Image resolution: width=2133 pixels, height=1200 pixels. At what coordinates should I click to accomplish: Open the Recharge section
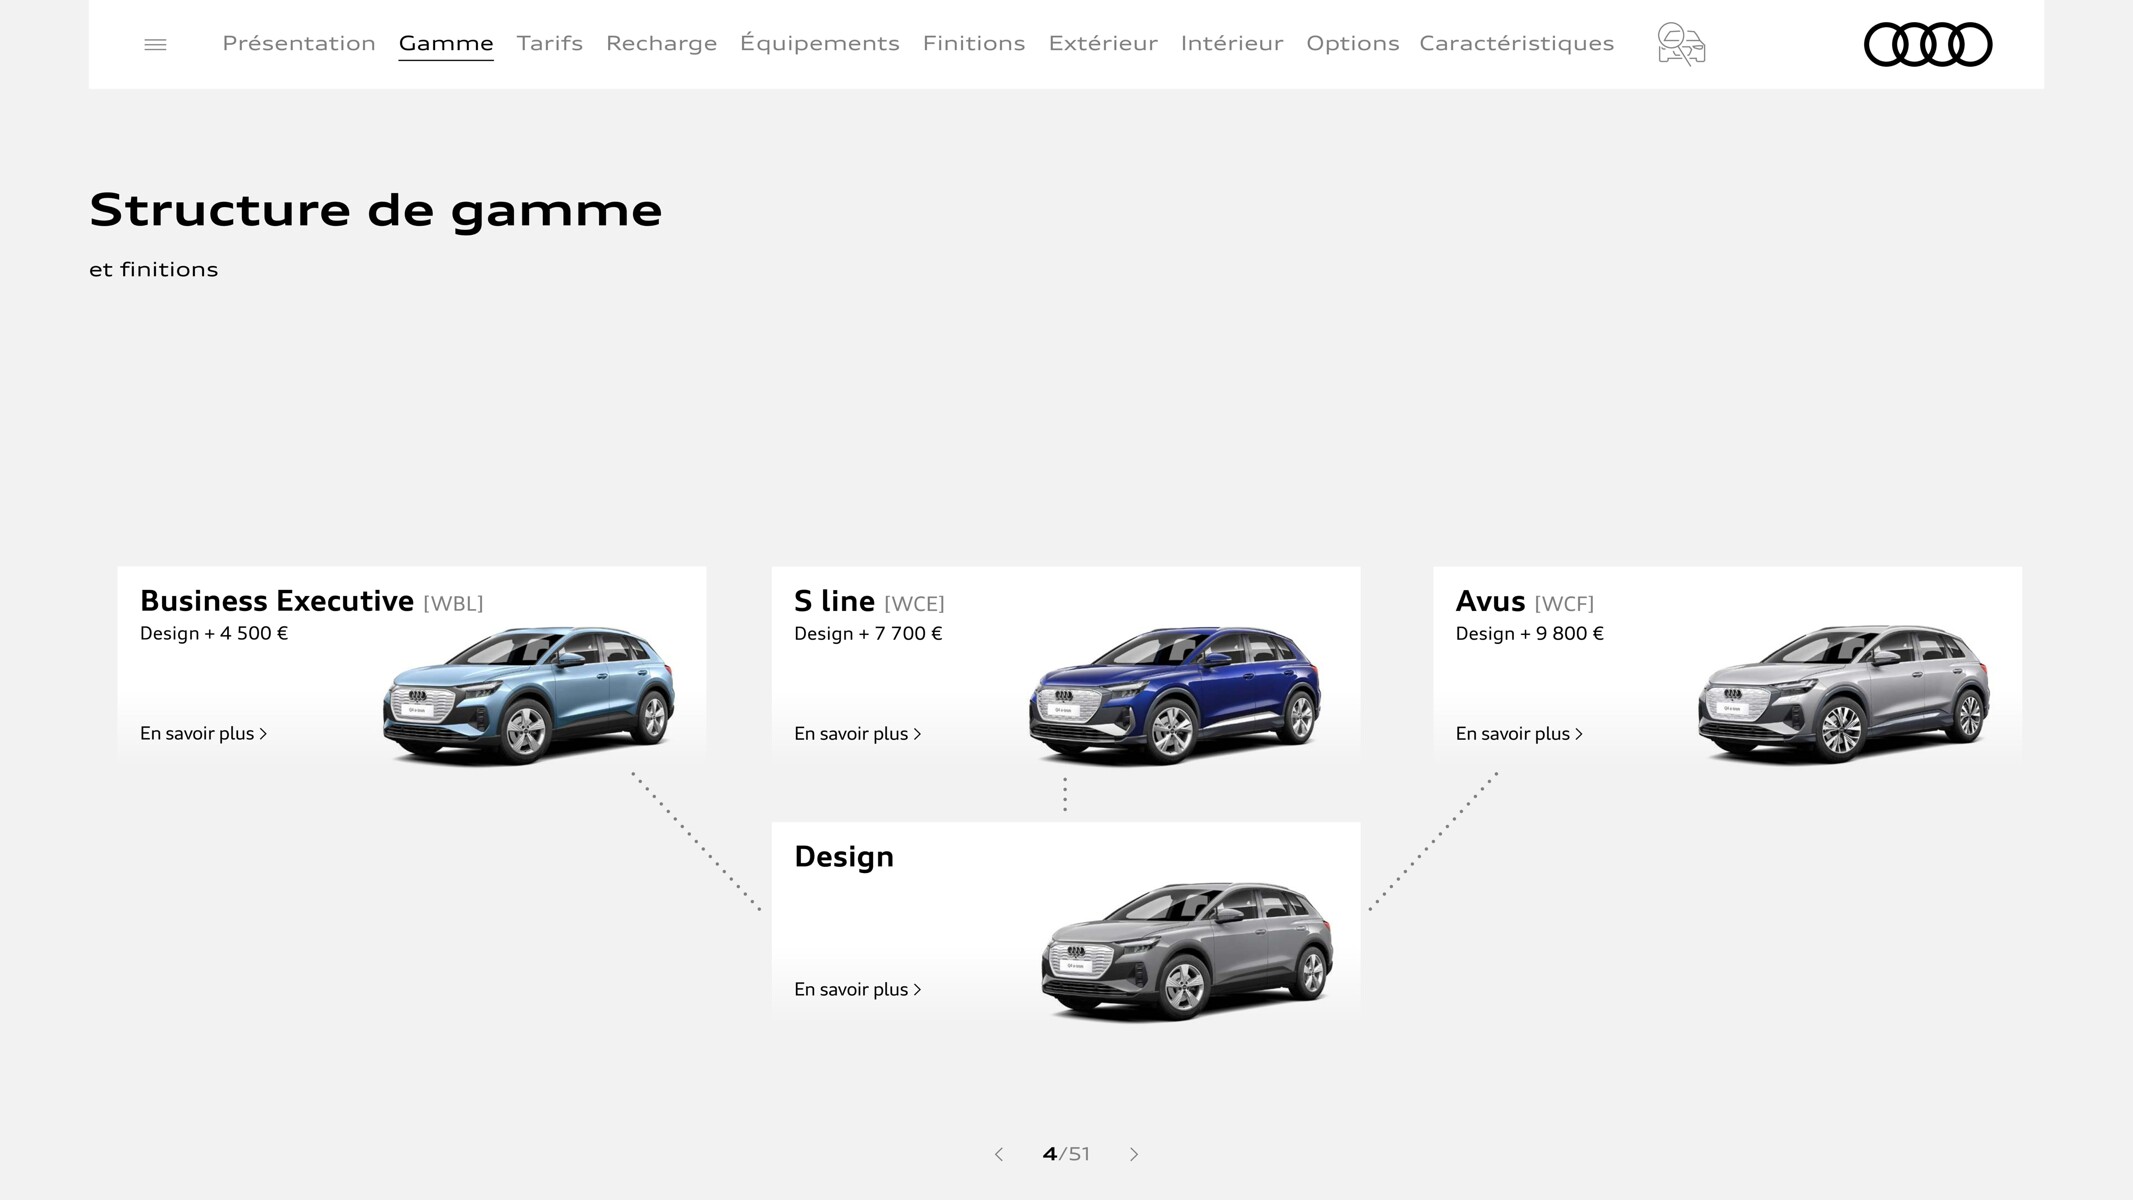click(x=661, y=43)
